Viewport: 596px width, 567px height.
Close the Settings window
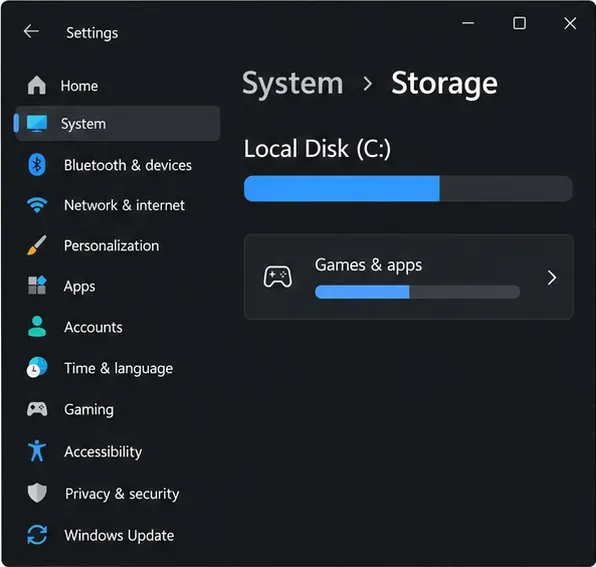click(x=570, y=23)
